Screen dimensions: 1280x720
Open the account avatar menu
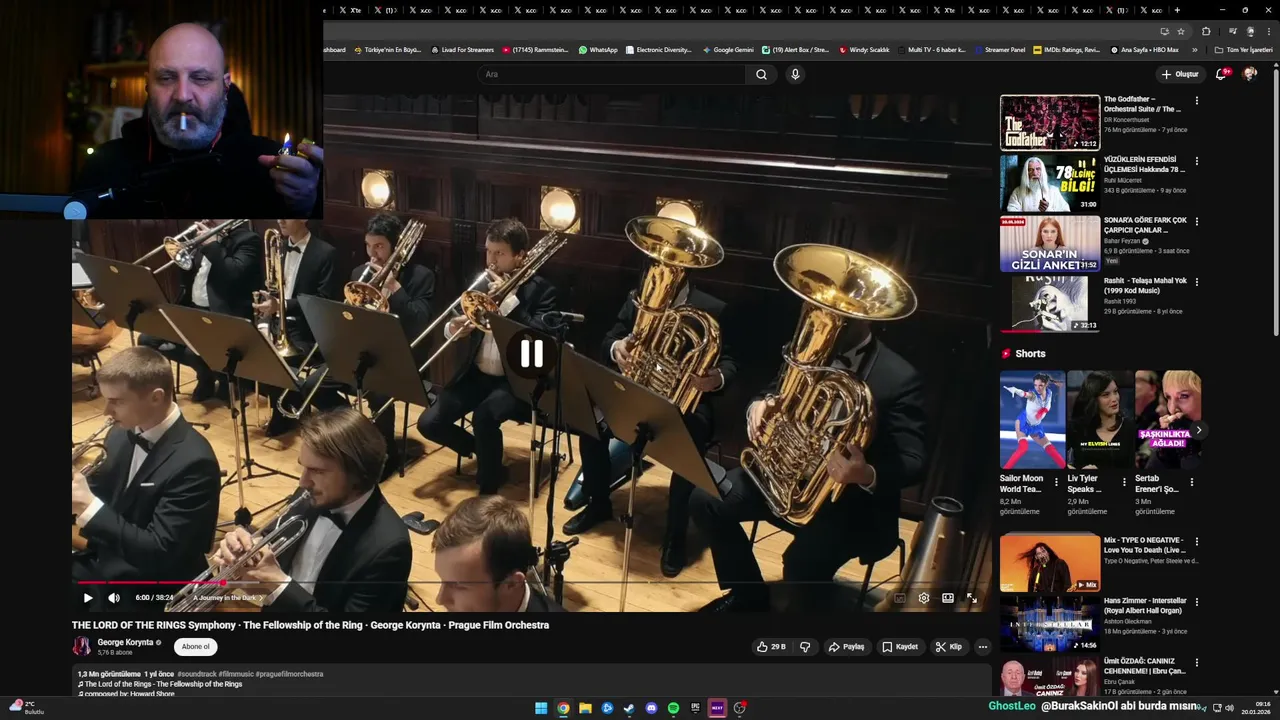pos(1250,74)
